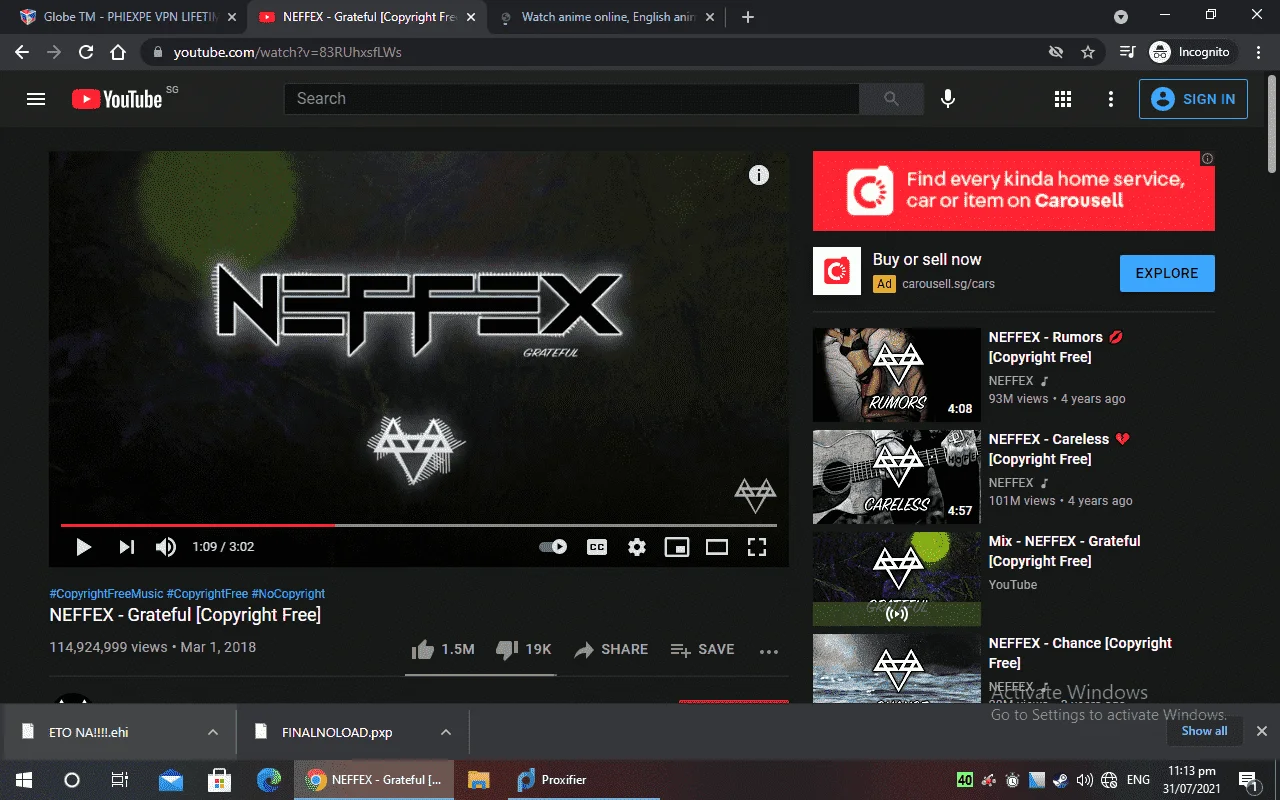1280x800 pixels.
Task: Close the Watch anime online tab
Action: [709, 17]
